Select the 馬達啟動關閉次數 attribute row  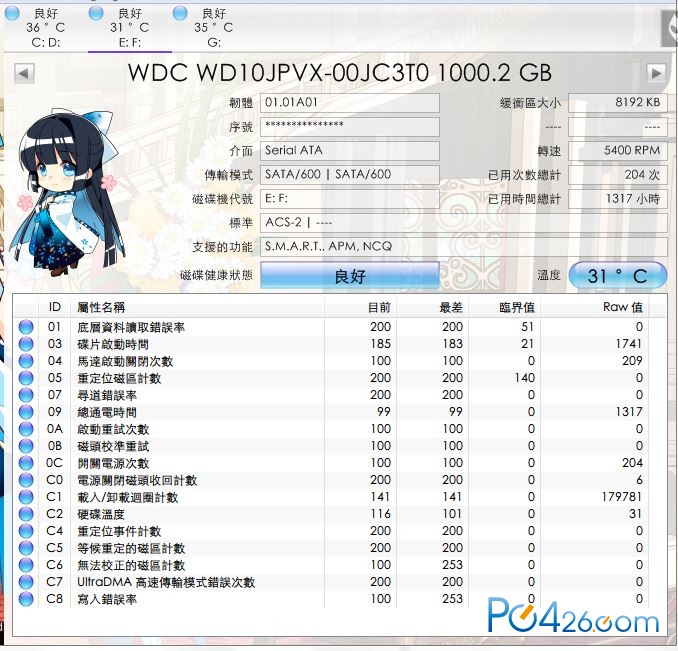[x=339, y=361]
